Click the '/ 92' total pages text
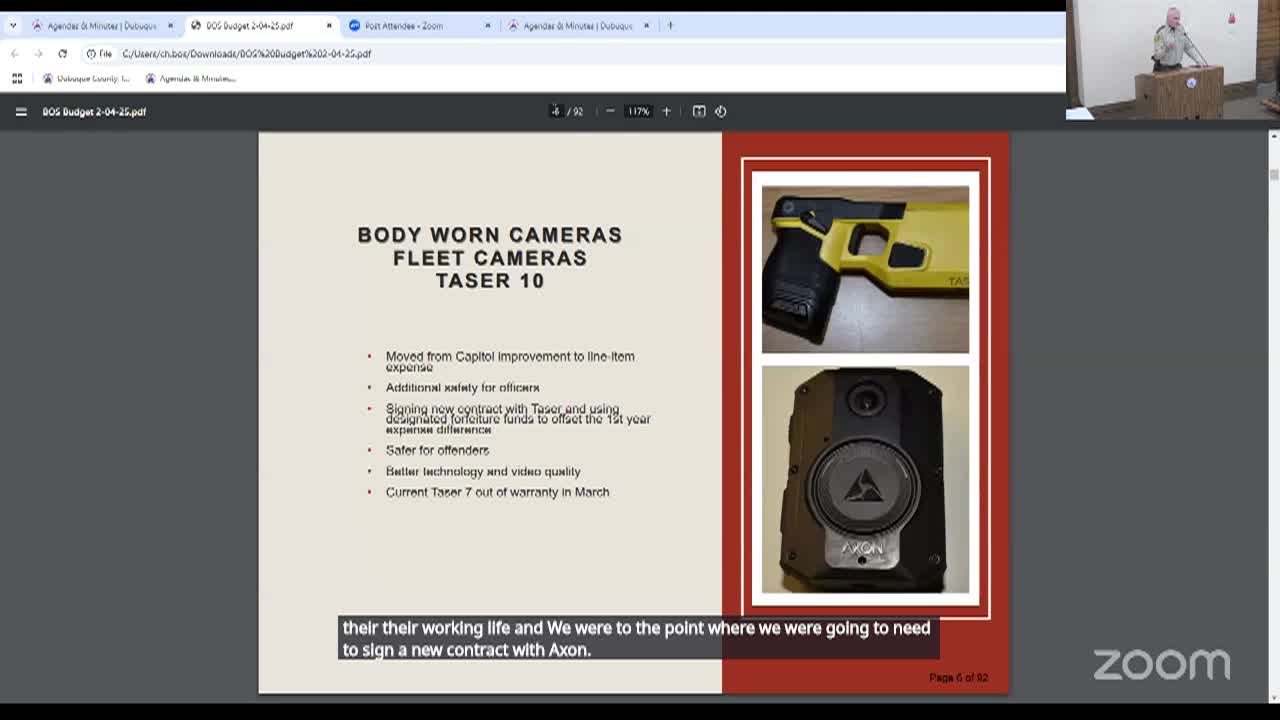Viewport: 1280px width, 720px height. [575, 111]
